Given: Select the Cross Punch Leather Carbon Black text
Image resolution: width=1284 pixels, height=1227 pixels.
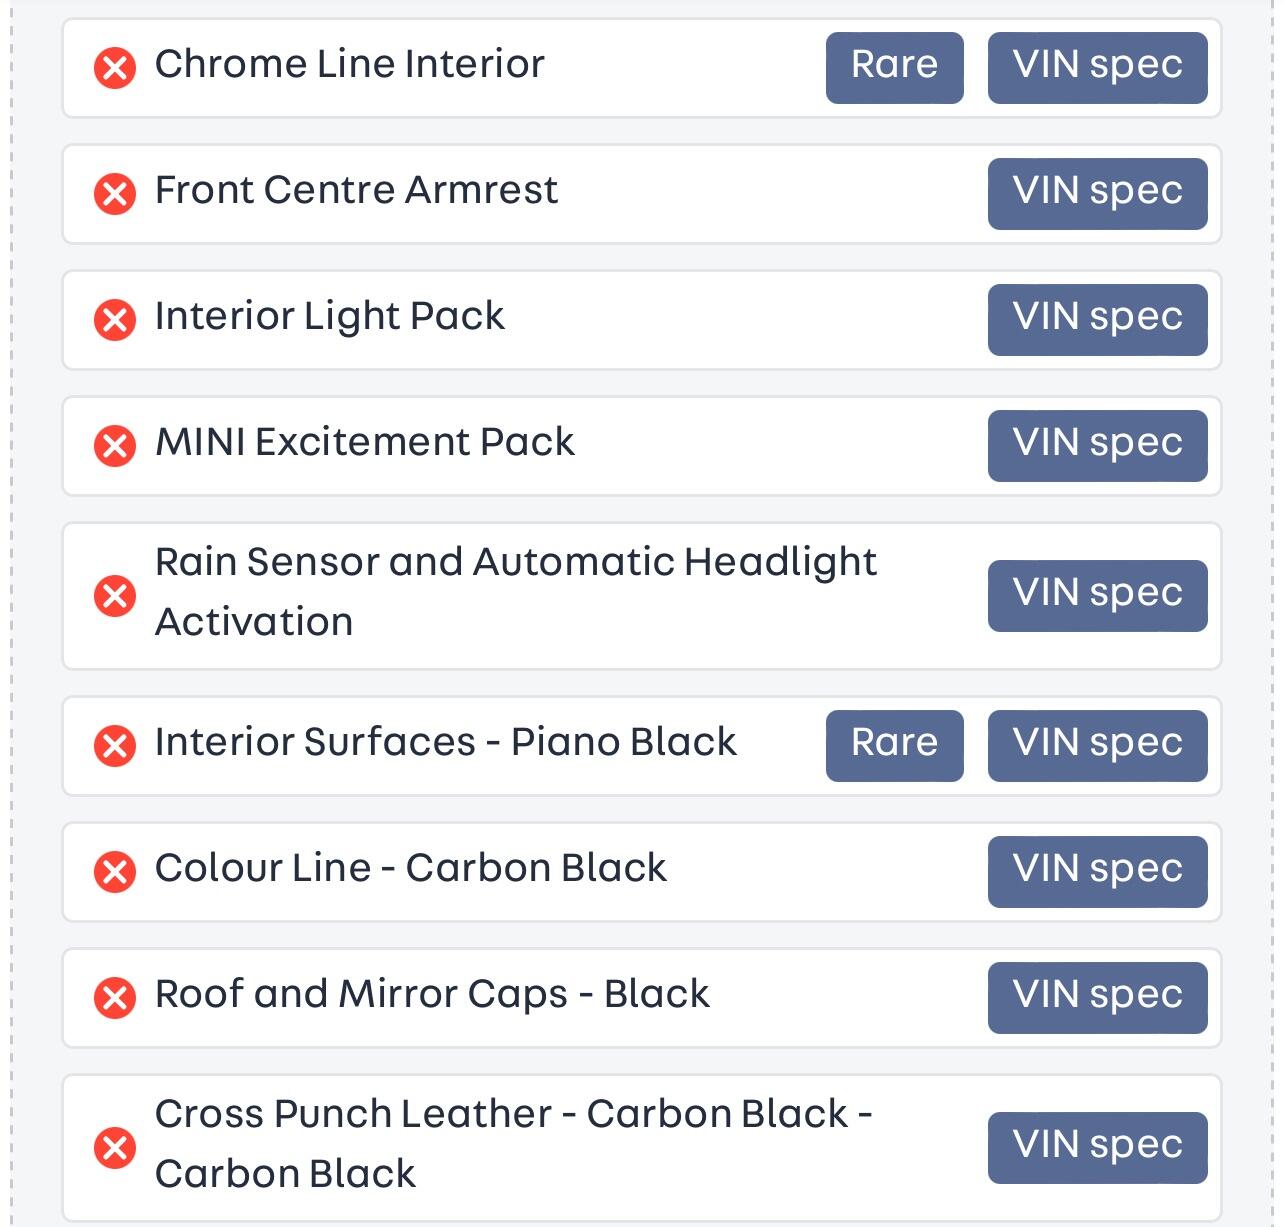Looking at the screenshot, I should pos(513,1143).
